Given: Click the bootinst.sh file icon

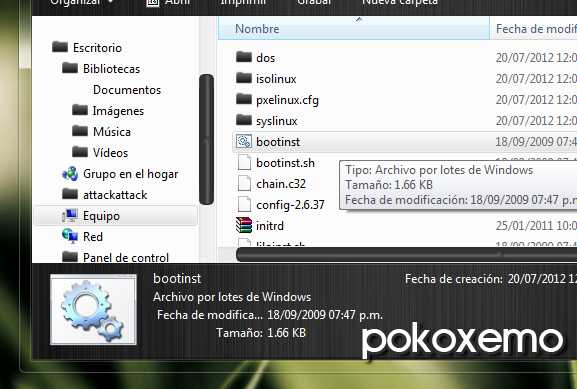Looking at the screenshot, I should click(x=244, y=162).
